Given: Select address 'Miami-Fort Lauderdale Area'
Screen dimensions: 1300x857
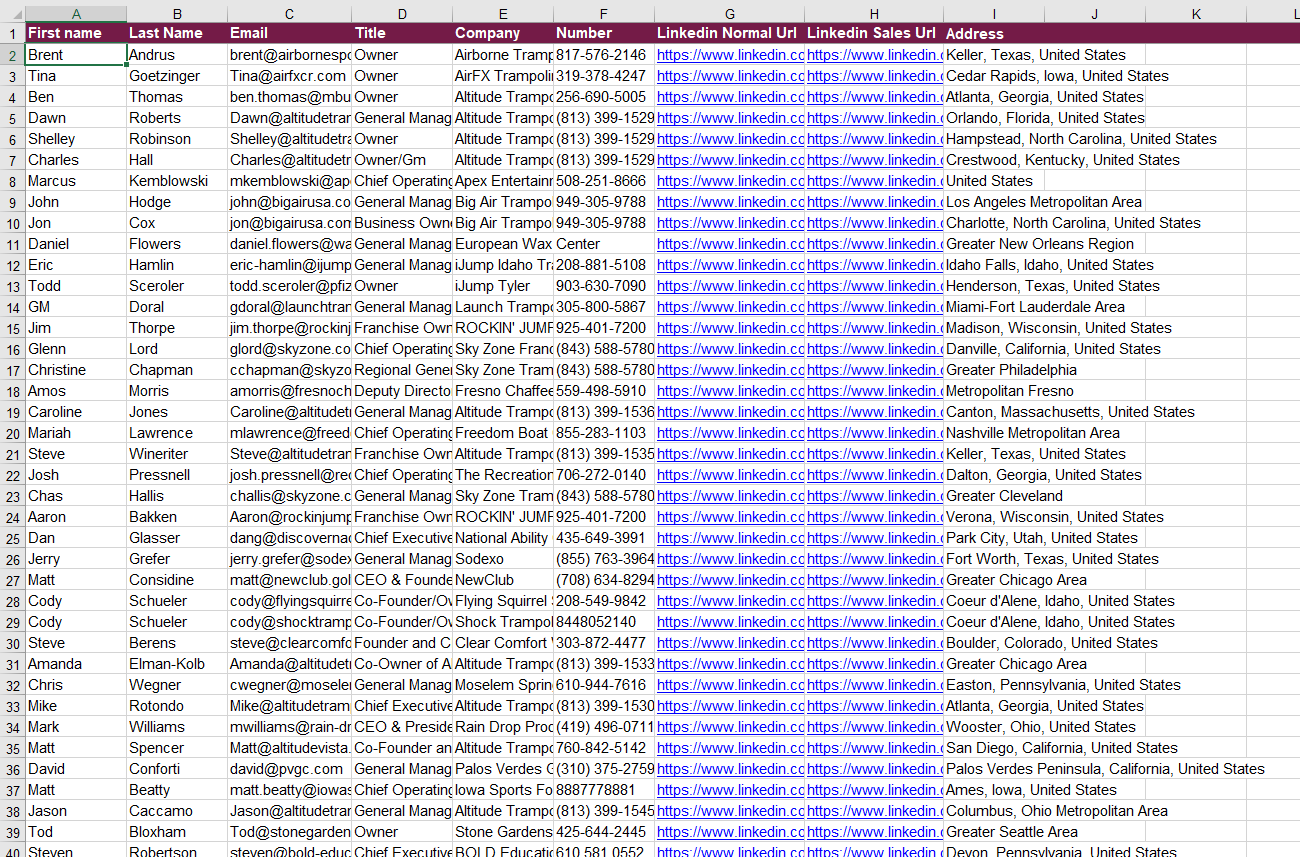Looking at the screenshot, I should (x=1035, y=307).
